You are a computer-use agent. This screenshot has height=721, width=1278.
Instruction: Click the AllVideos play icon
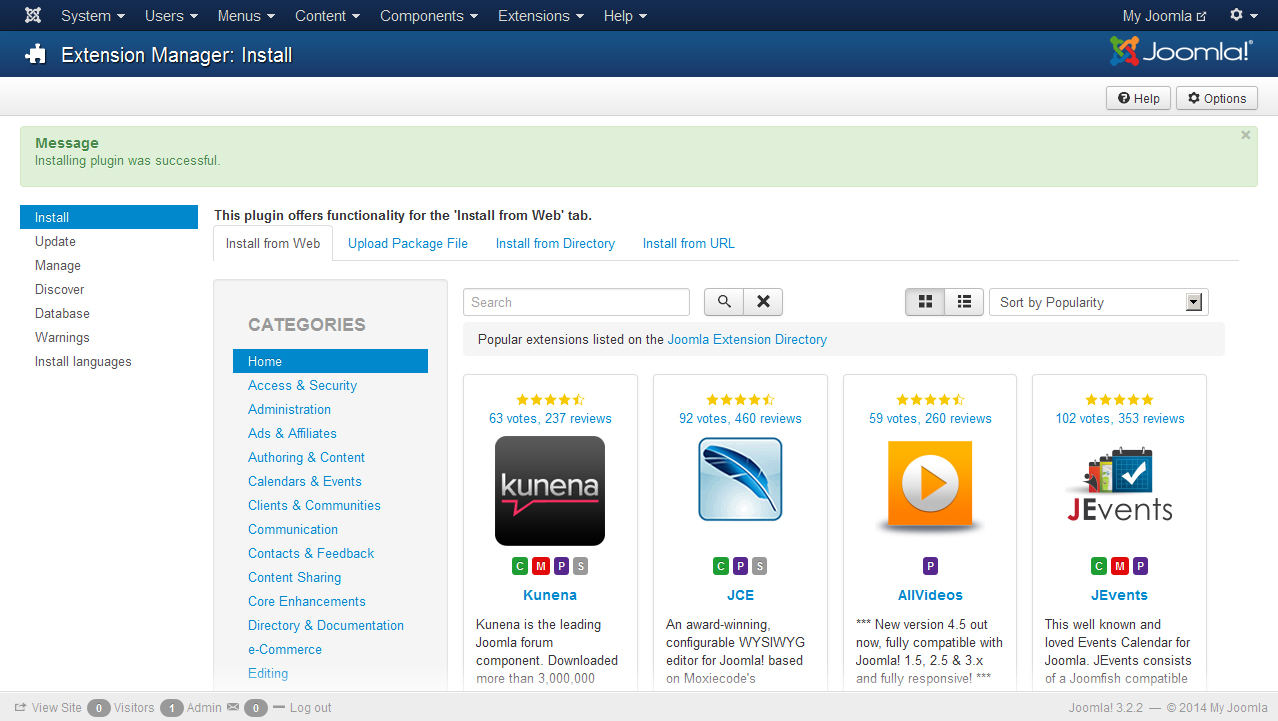pos(930,486)
